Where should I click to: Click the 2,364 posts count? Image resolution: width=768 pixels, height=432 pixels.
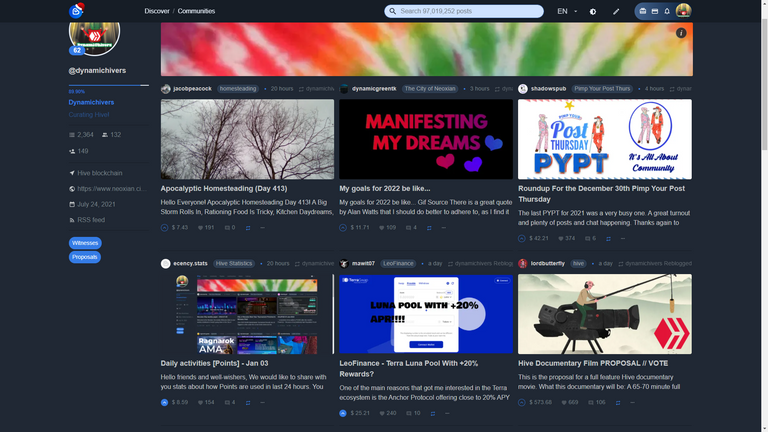81,135
